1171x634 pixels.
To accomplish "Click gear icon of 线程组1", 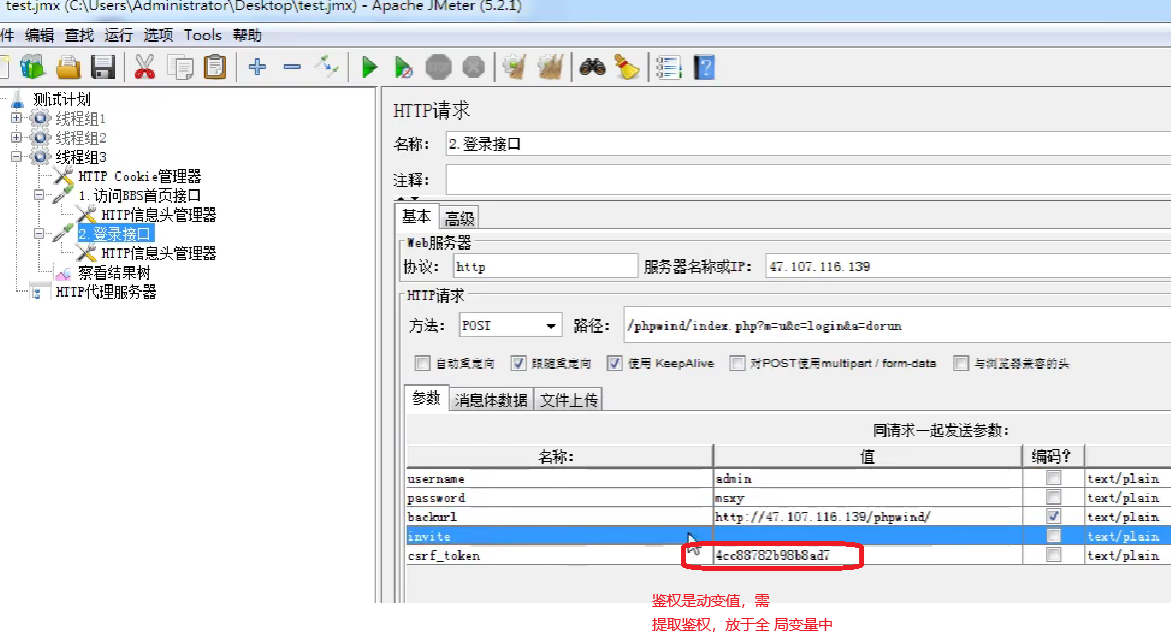I will point(40,119).
